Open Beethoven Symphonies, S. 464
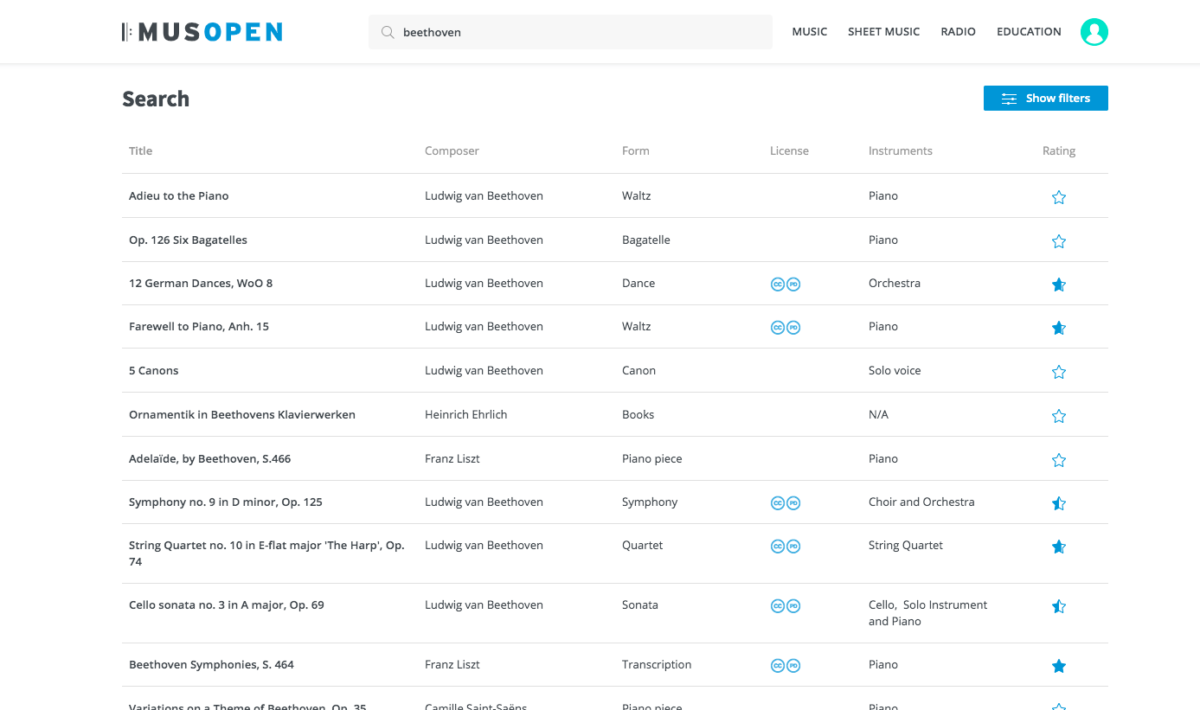1200x710 pixels. pyautogui.click(x=212, y=664)
